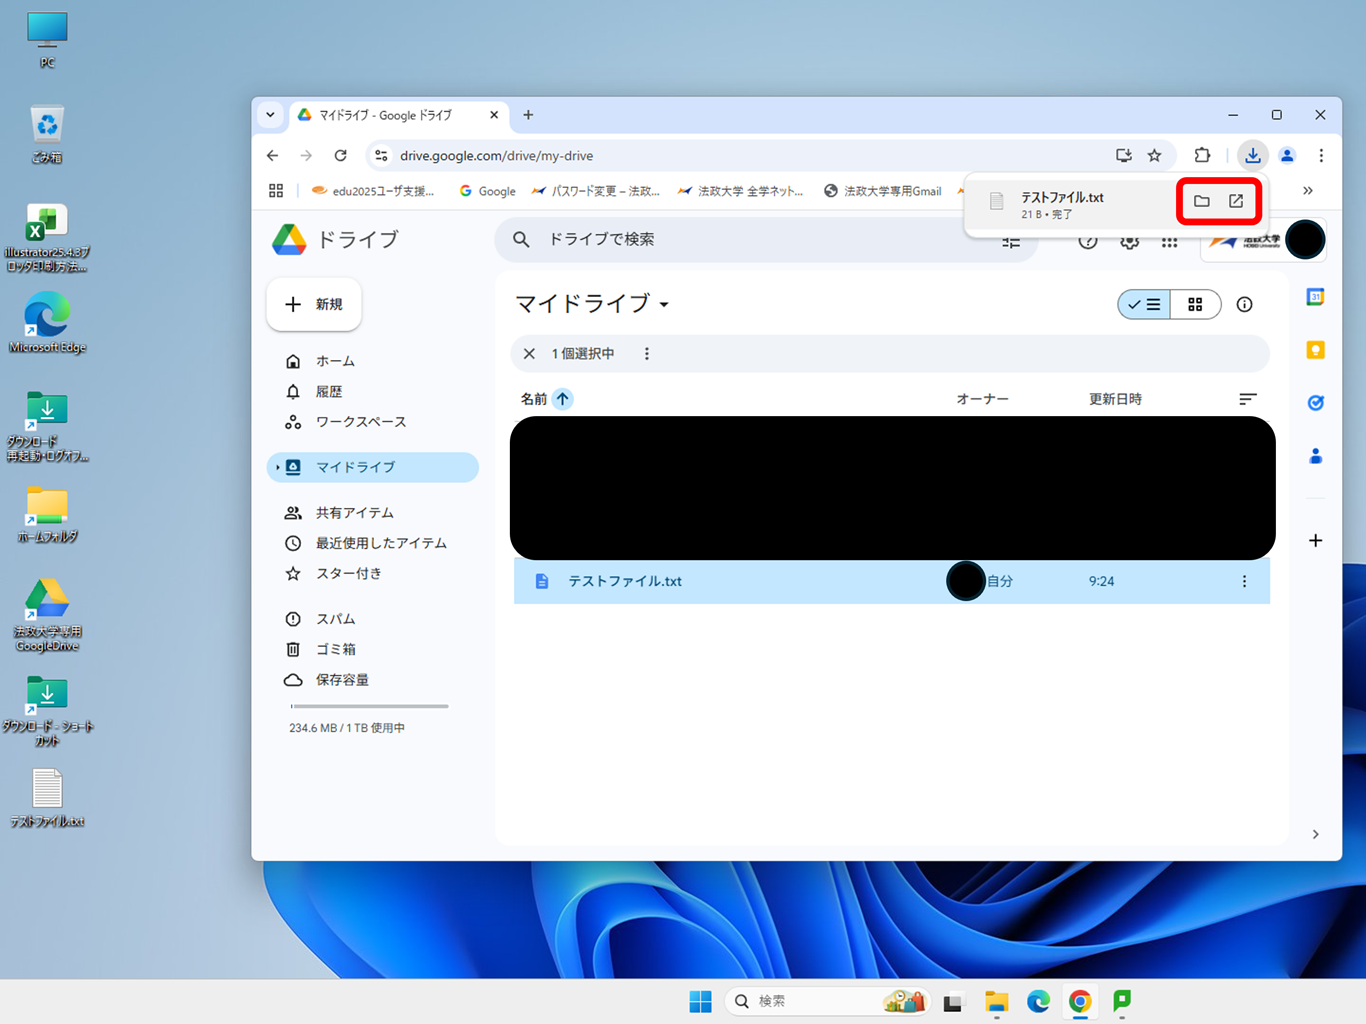
Task: Reverse name sort direction arrow
Action: point(563,399)
